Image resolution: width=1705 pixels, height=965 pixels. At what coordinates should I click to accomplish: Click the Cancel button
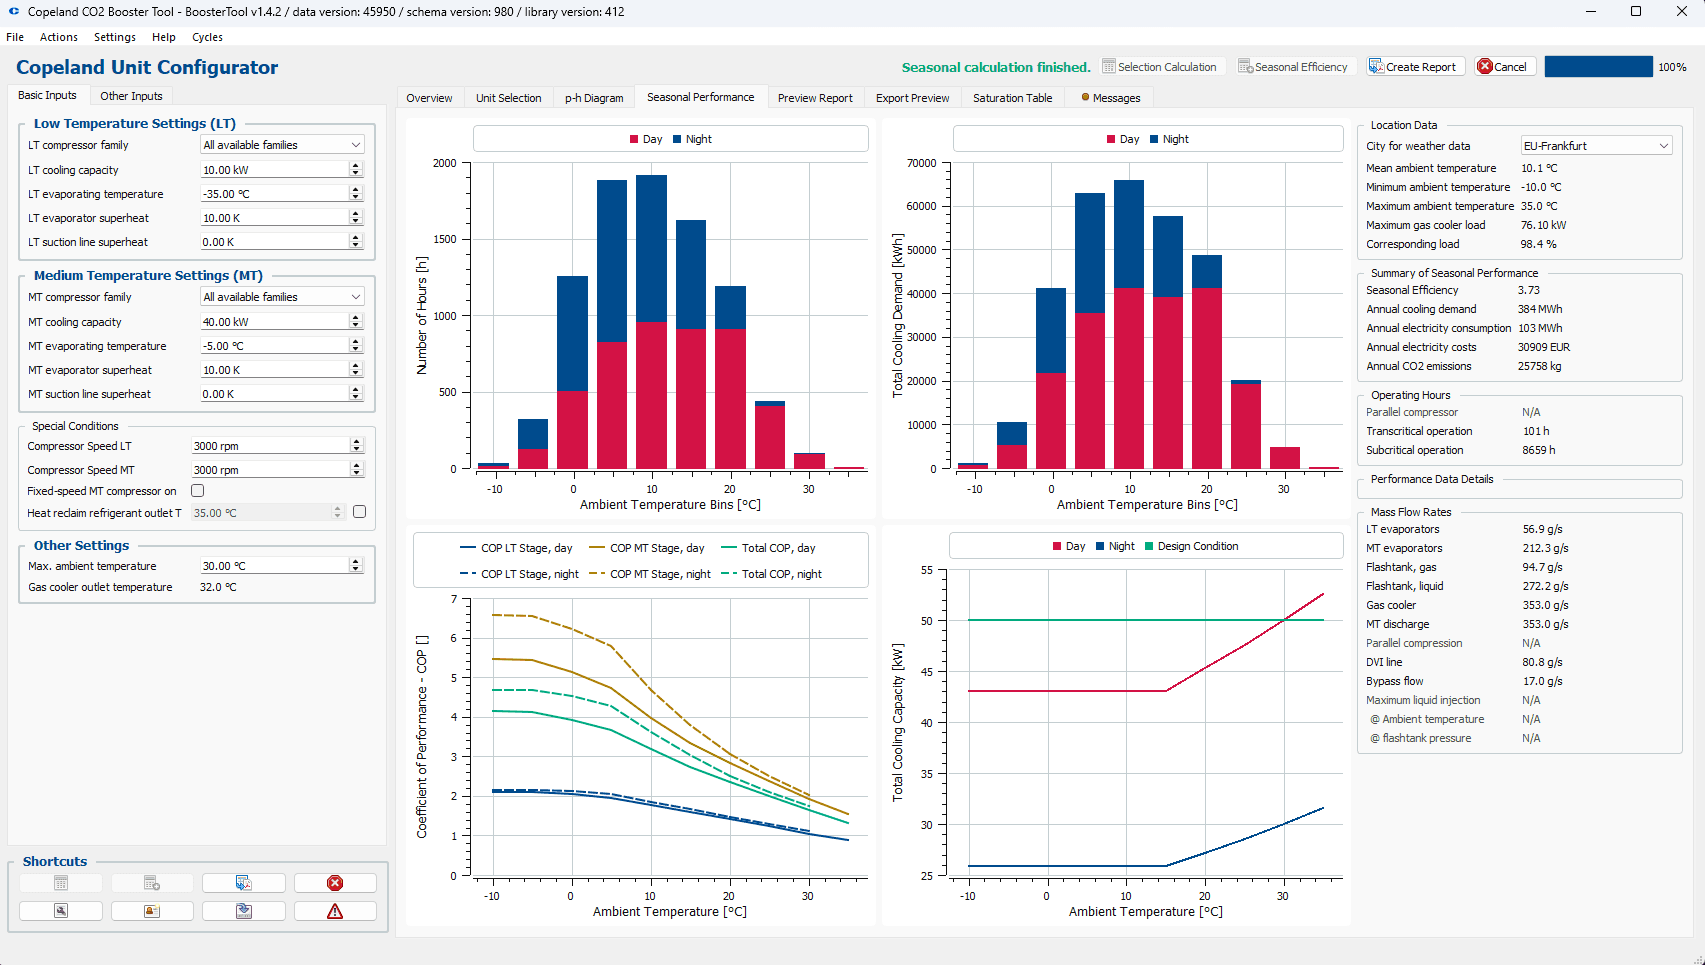coord(1504,67)
